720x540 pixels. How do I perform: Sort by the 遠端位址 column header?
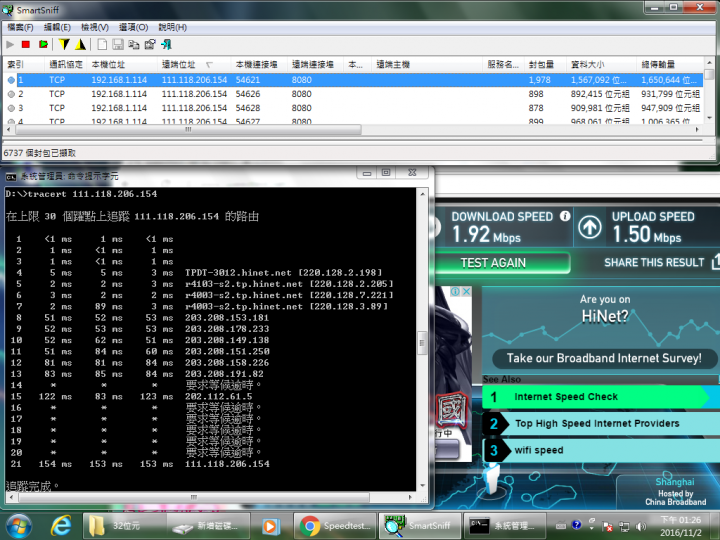click(192, 64)
